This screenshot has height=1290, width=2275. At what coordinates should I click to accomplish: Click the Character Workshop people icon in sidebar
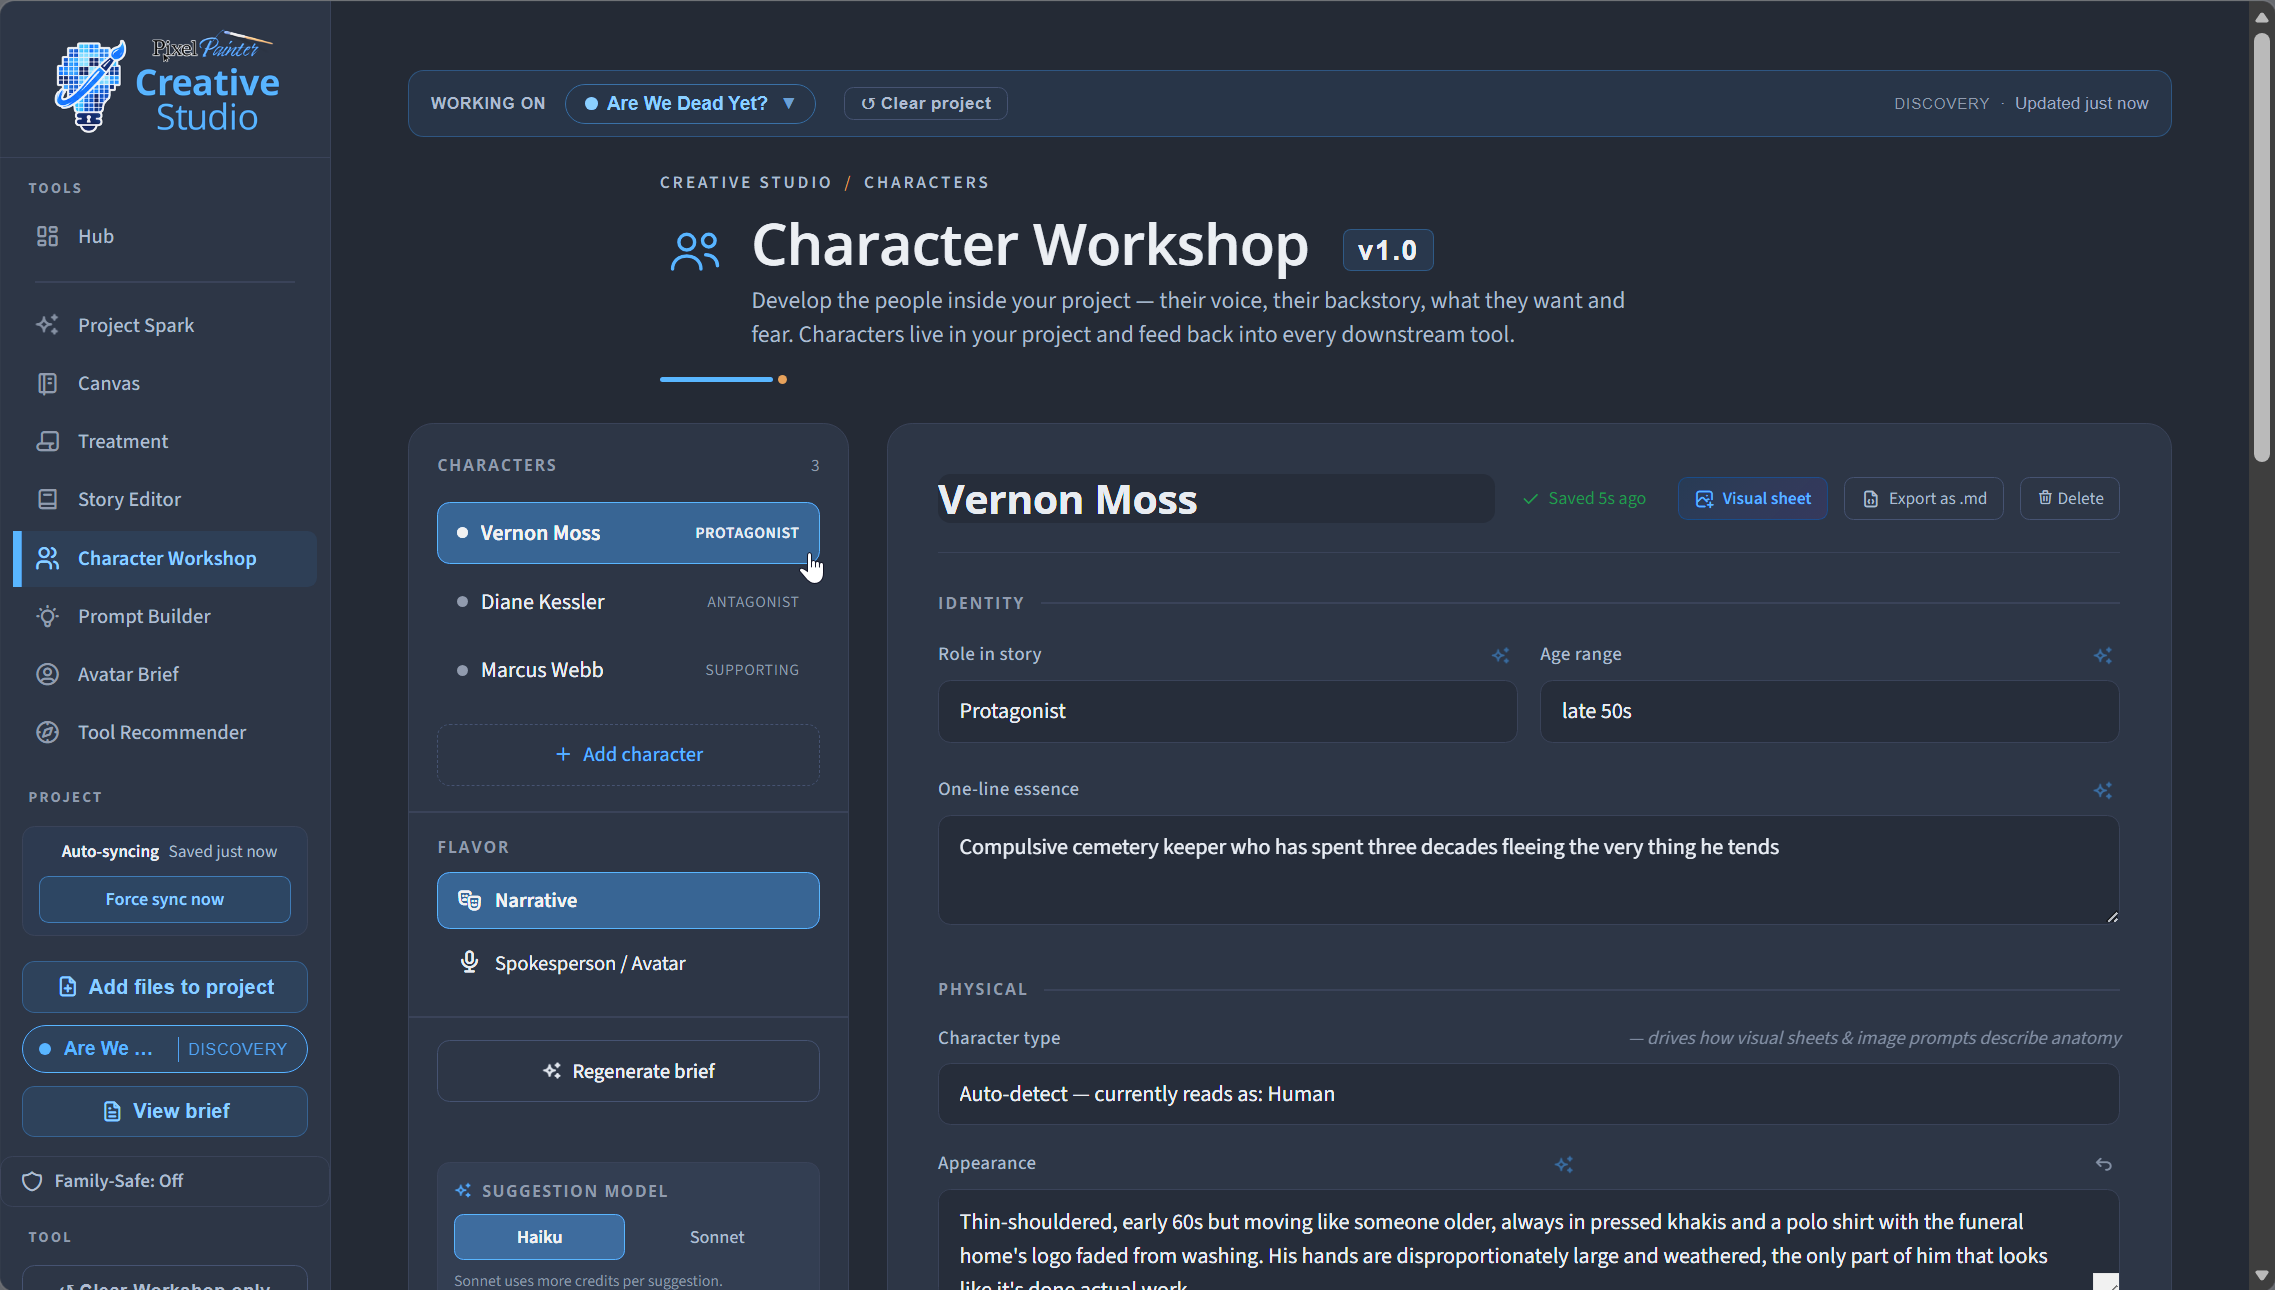[47, 558]
